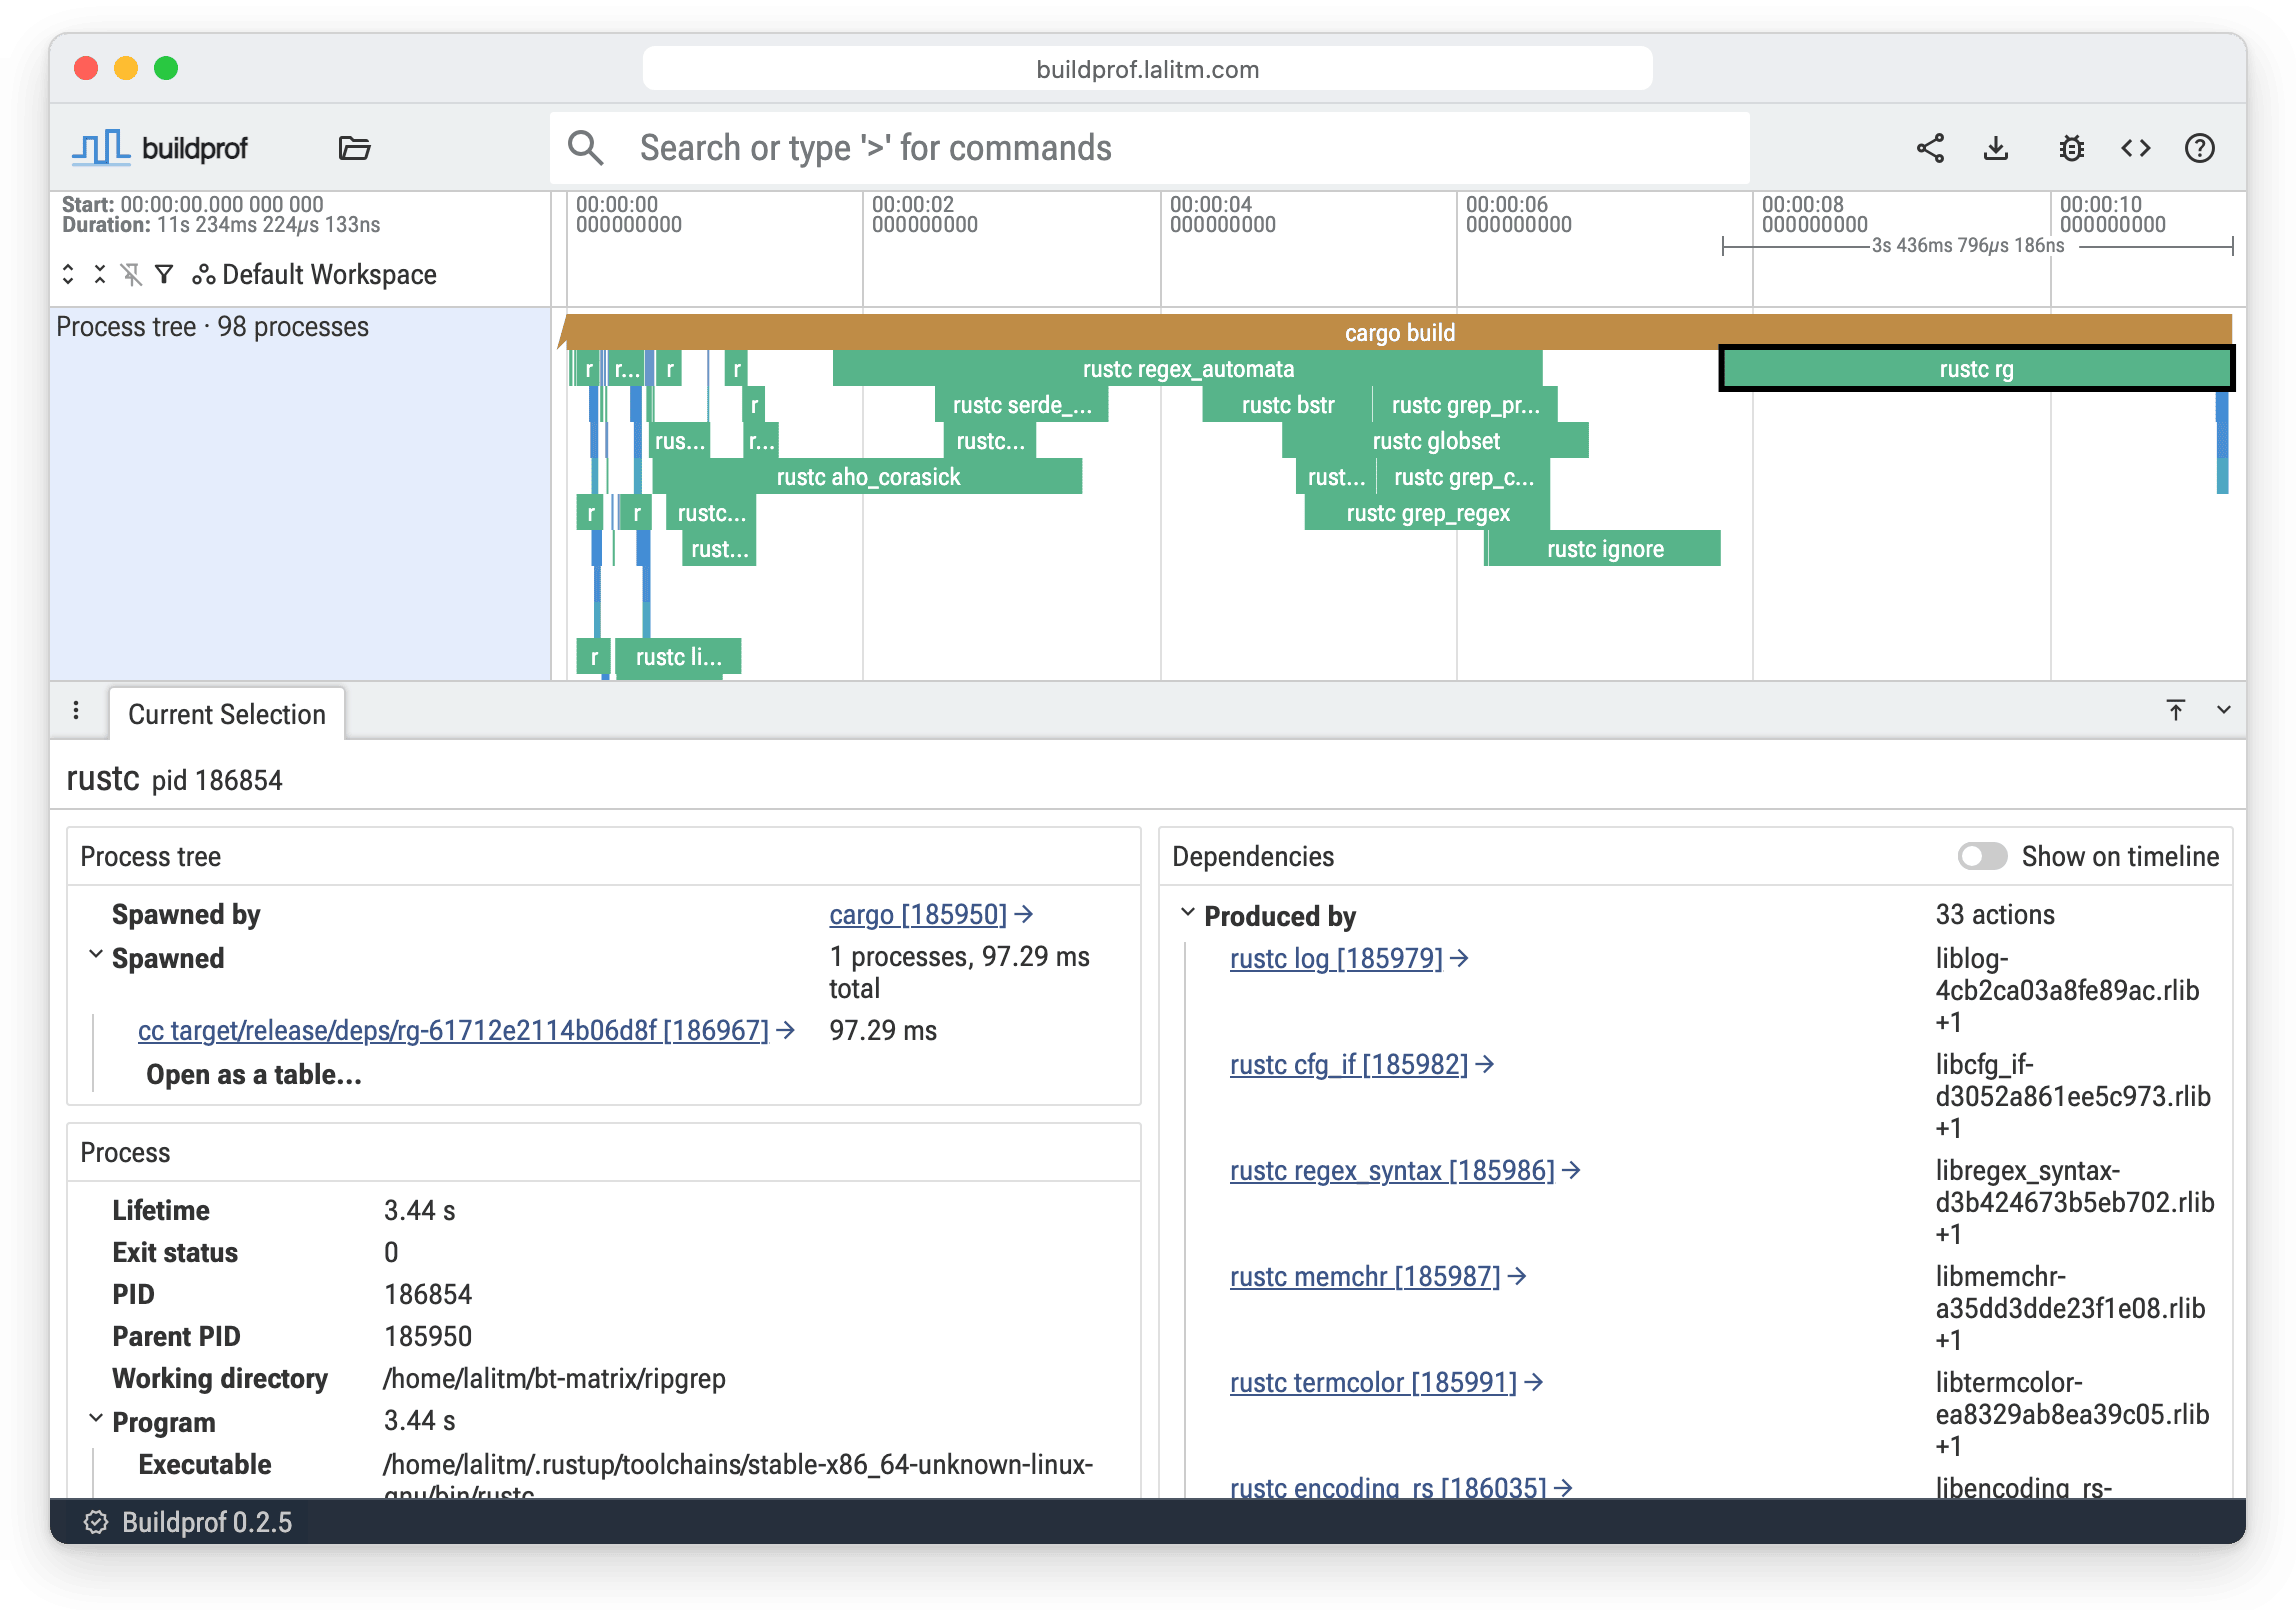Select the rustc grep_pr... slice
The width and height of the screenshot is (2296, 1610).
pos(1465,405)
